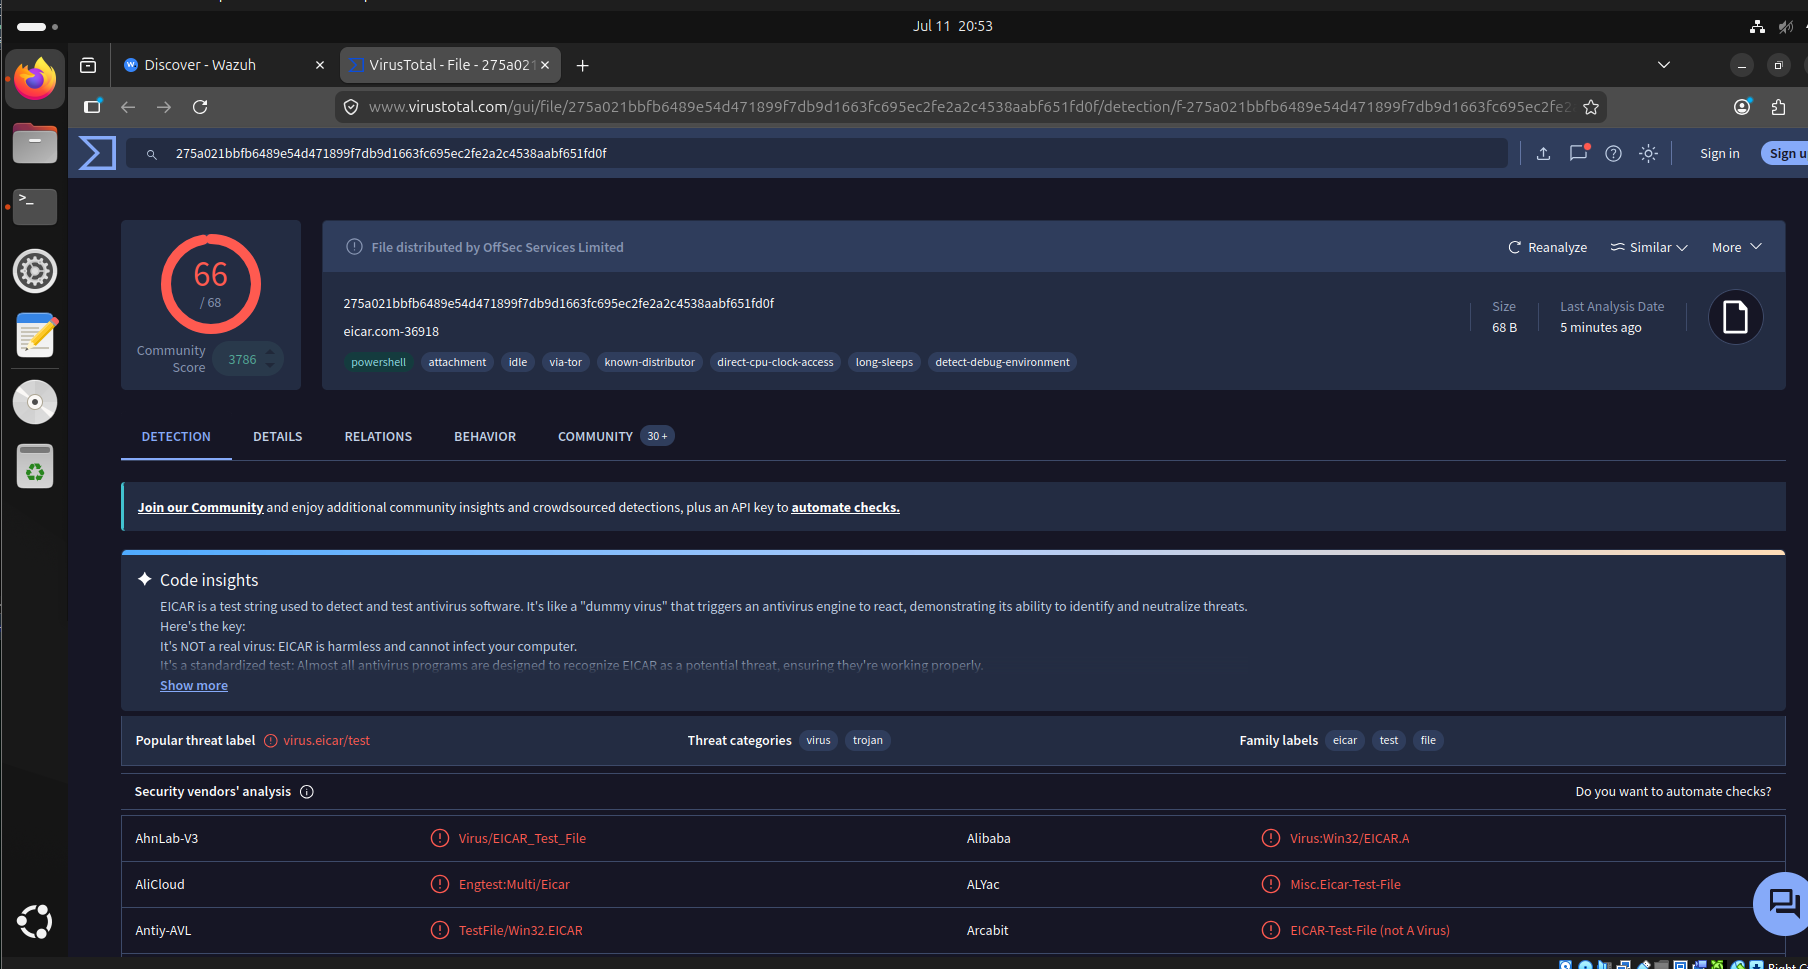The image size is (1808, 969).
Task: Click the direct-cpu-clock-access tag
Action: (x=775, y=362)
